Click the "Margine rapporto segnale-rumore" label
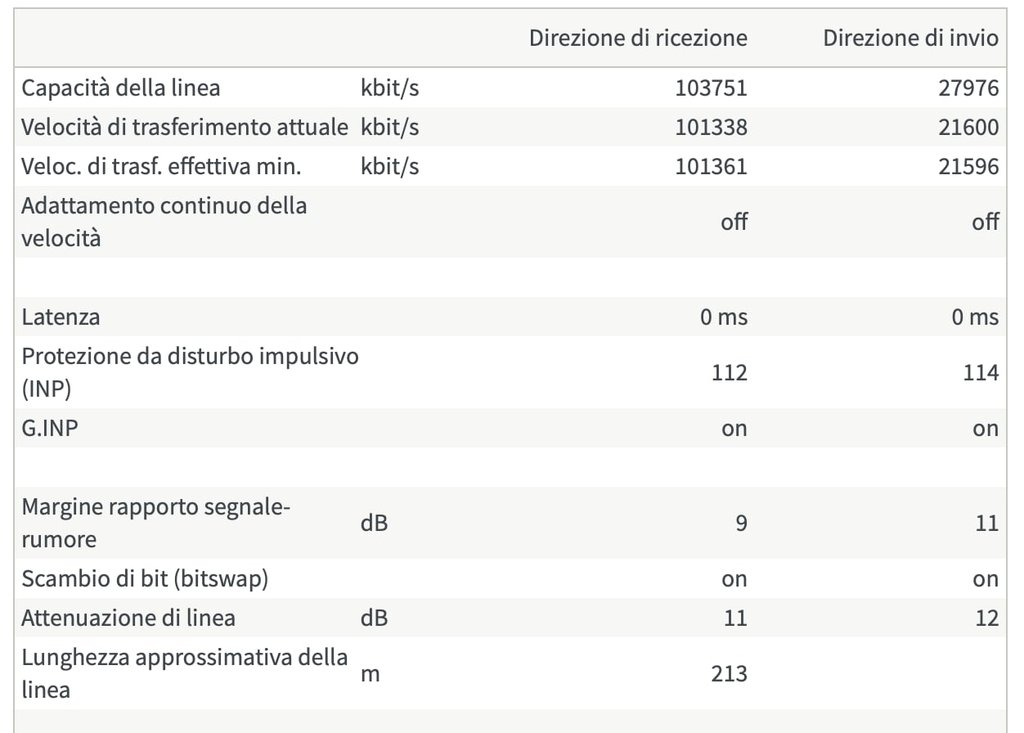Screen dimensions: 1024x733 coord(156,523)
